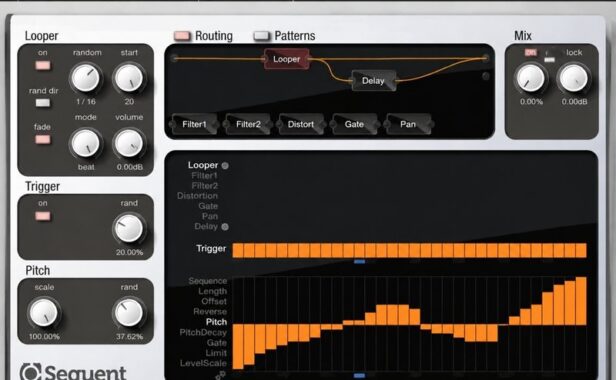This screenshot has width=616, height=380.
Task: Select the Distort module block
Action: pyautogui.click(x=301, y=124)
